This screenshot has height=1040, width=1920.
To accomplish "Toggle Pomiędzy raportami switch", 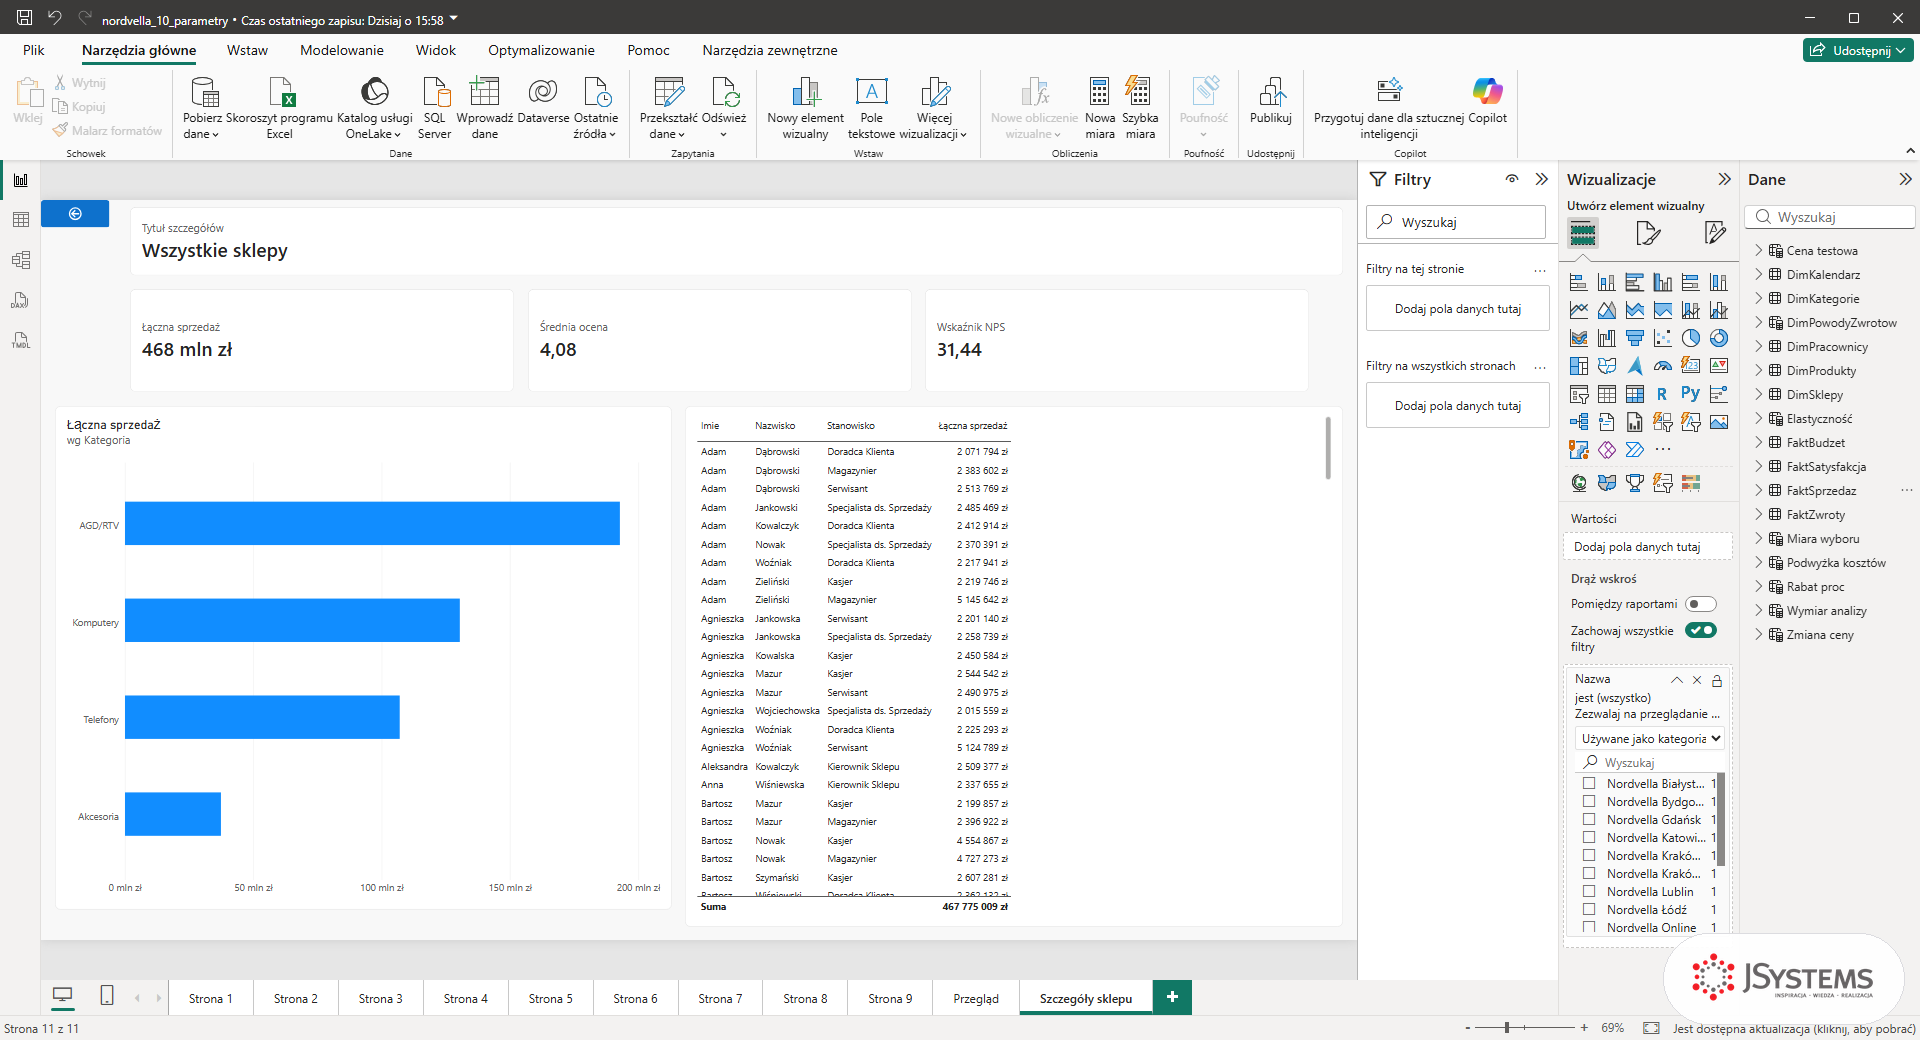I will coord(1700,604).
